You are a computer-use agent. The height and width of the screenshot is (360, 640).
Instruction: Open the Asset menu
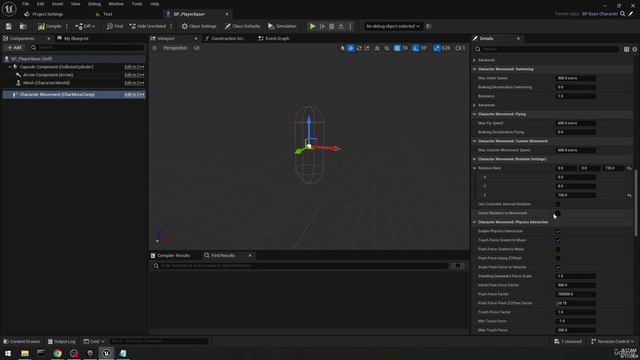[58, 4]
